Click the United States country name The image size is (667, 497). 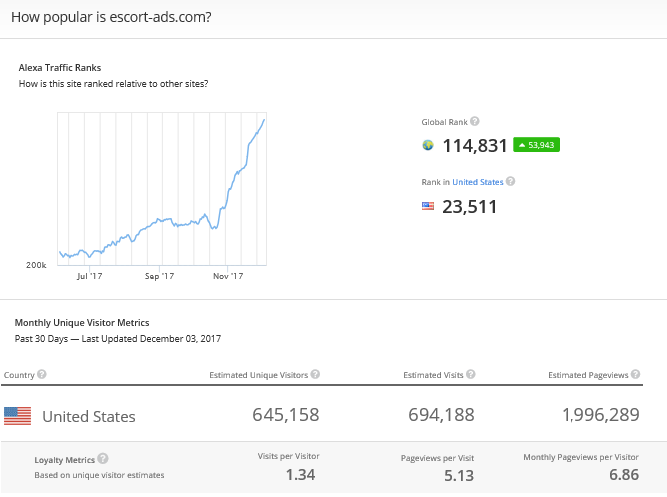pyautogui.click(x=89, y=417)
